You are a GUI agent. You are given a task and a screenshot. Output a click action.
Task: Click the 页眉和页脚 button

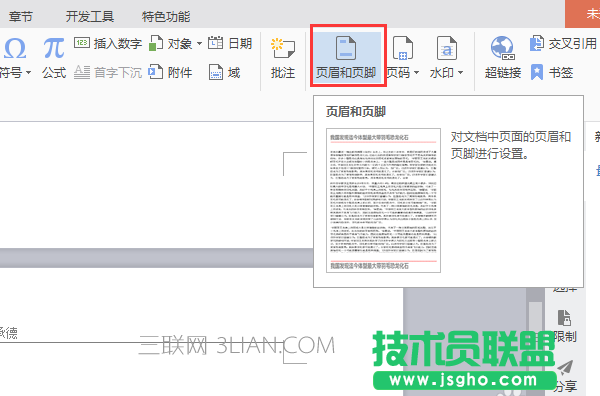tap(346, 57)
